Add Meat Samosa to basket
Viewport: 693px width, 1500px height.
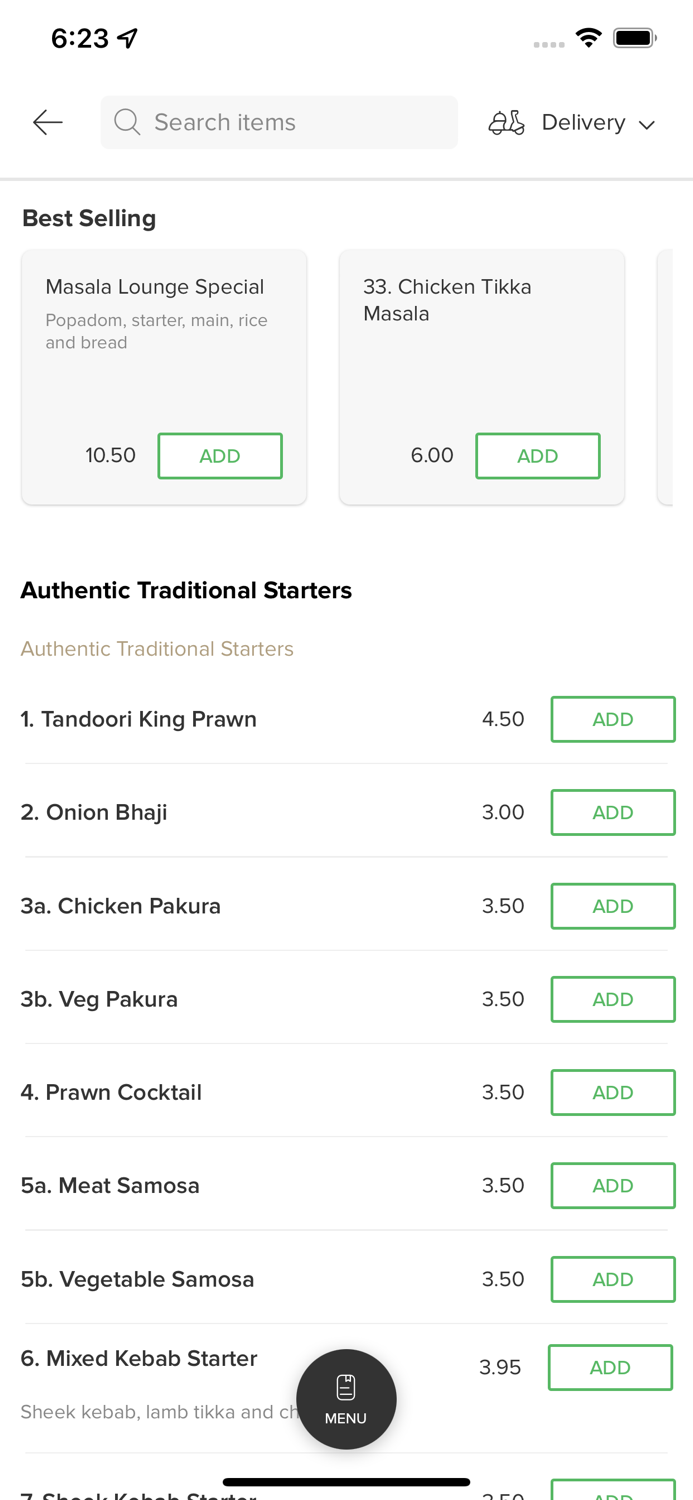click(x=612, y=1185)
